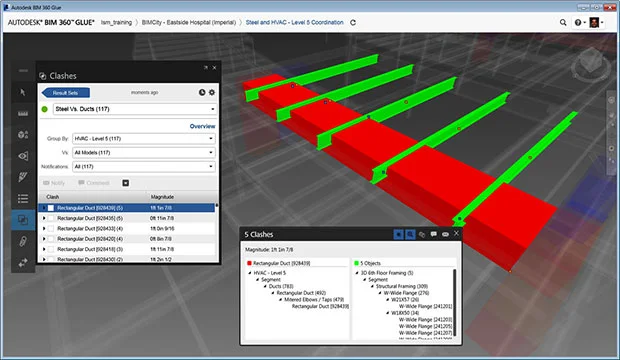Expand the Rectangular Duct [928418] clash row
The height and width of the screenshot is (360, 620).
44,249
